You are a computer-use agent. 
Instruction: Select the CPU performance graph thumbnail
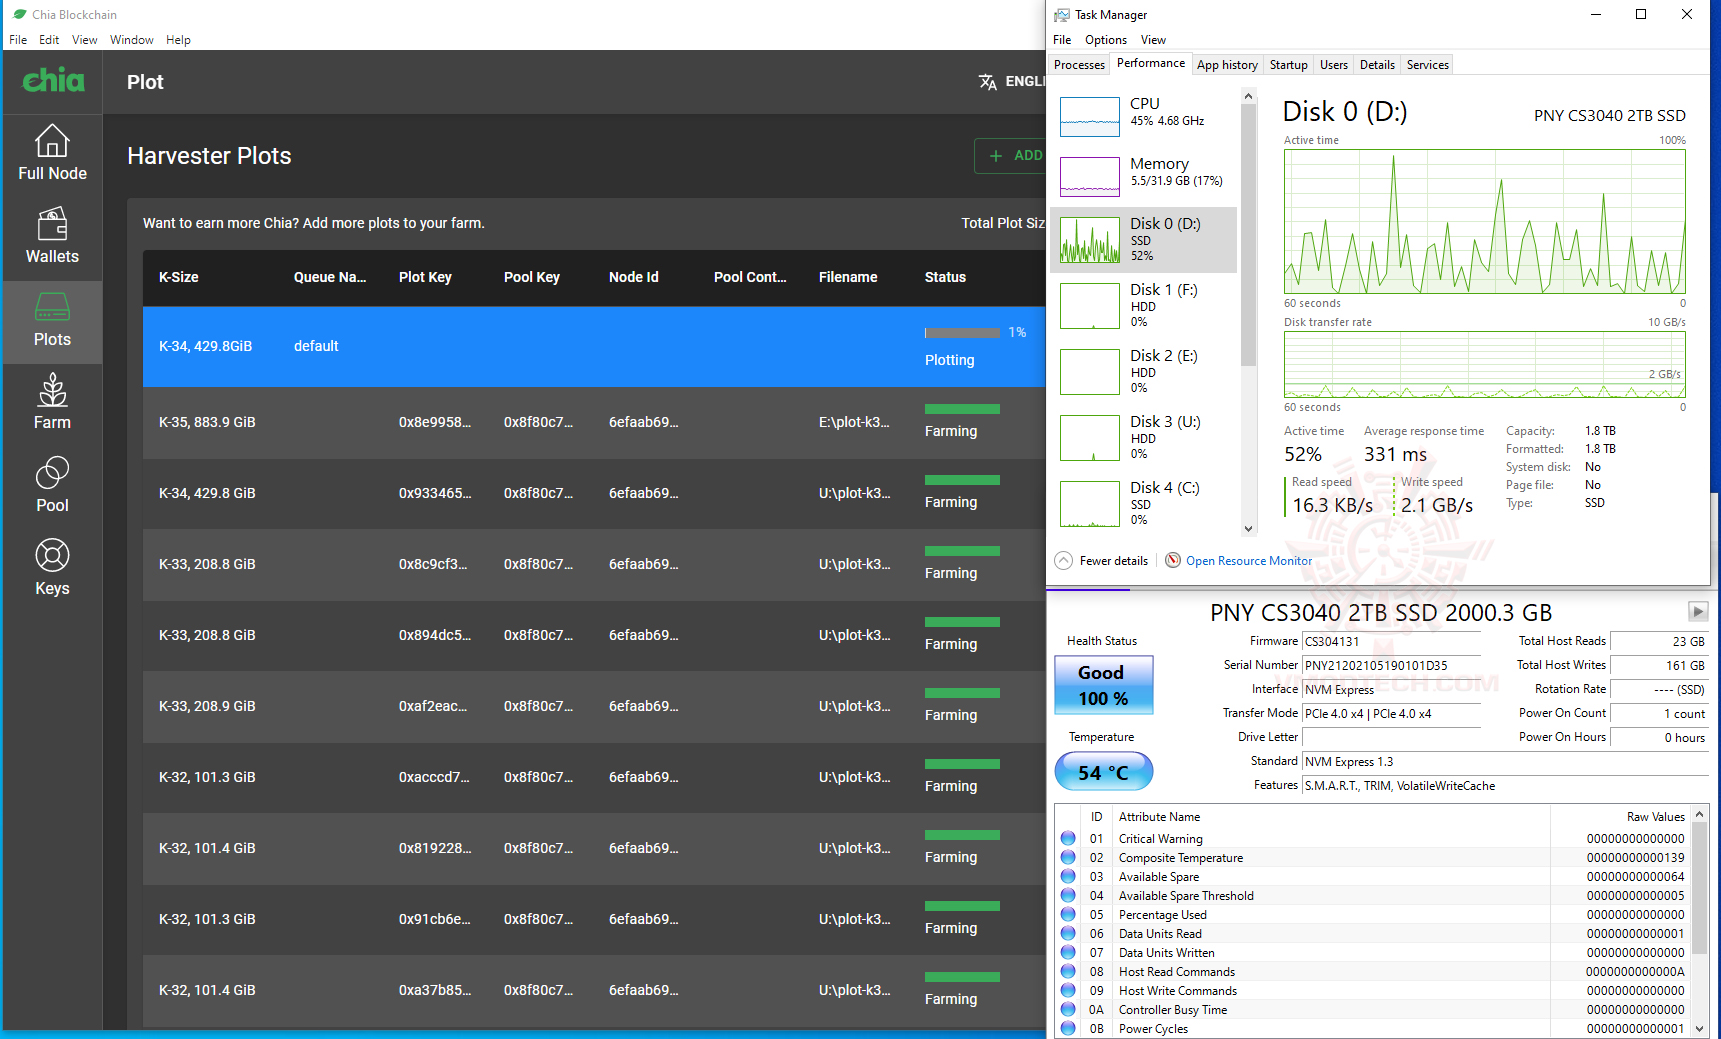1089,117
